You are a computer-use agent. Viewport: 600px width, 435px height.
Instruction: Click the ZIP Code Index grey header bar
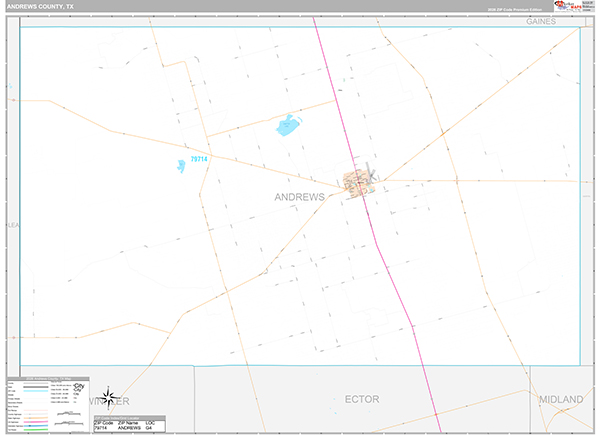pyautogui.click(x=130, y=418)
